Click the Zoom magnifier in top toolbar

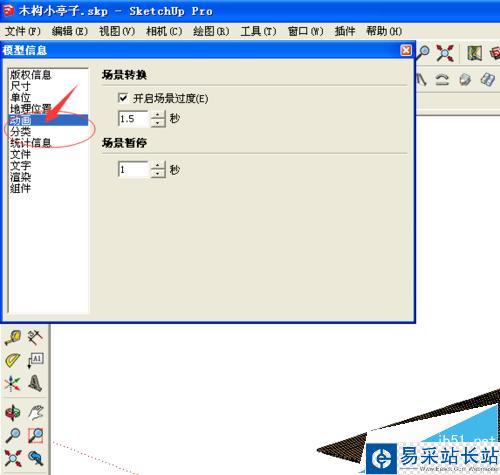click(423, 53)
